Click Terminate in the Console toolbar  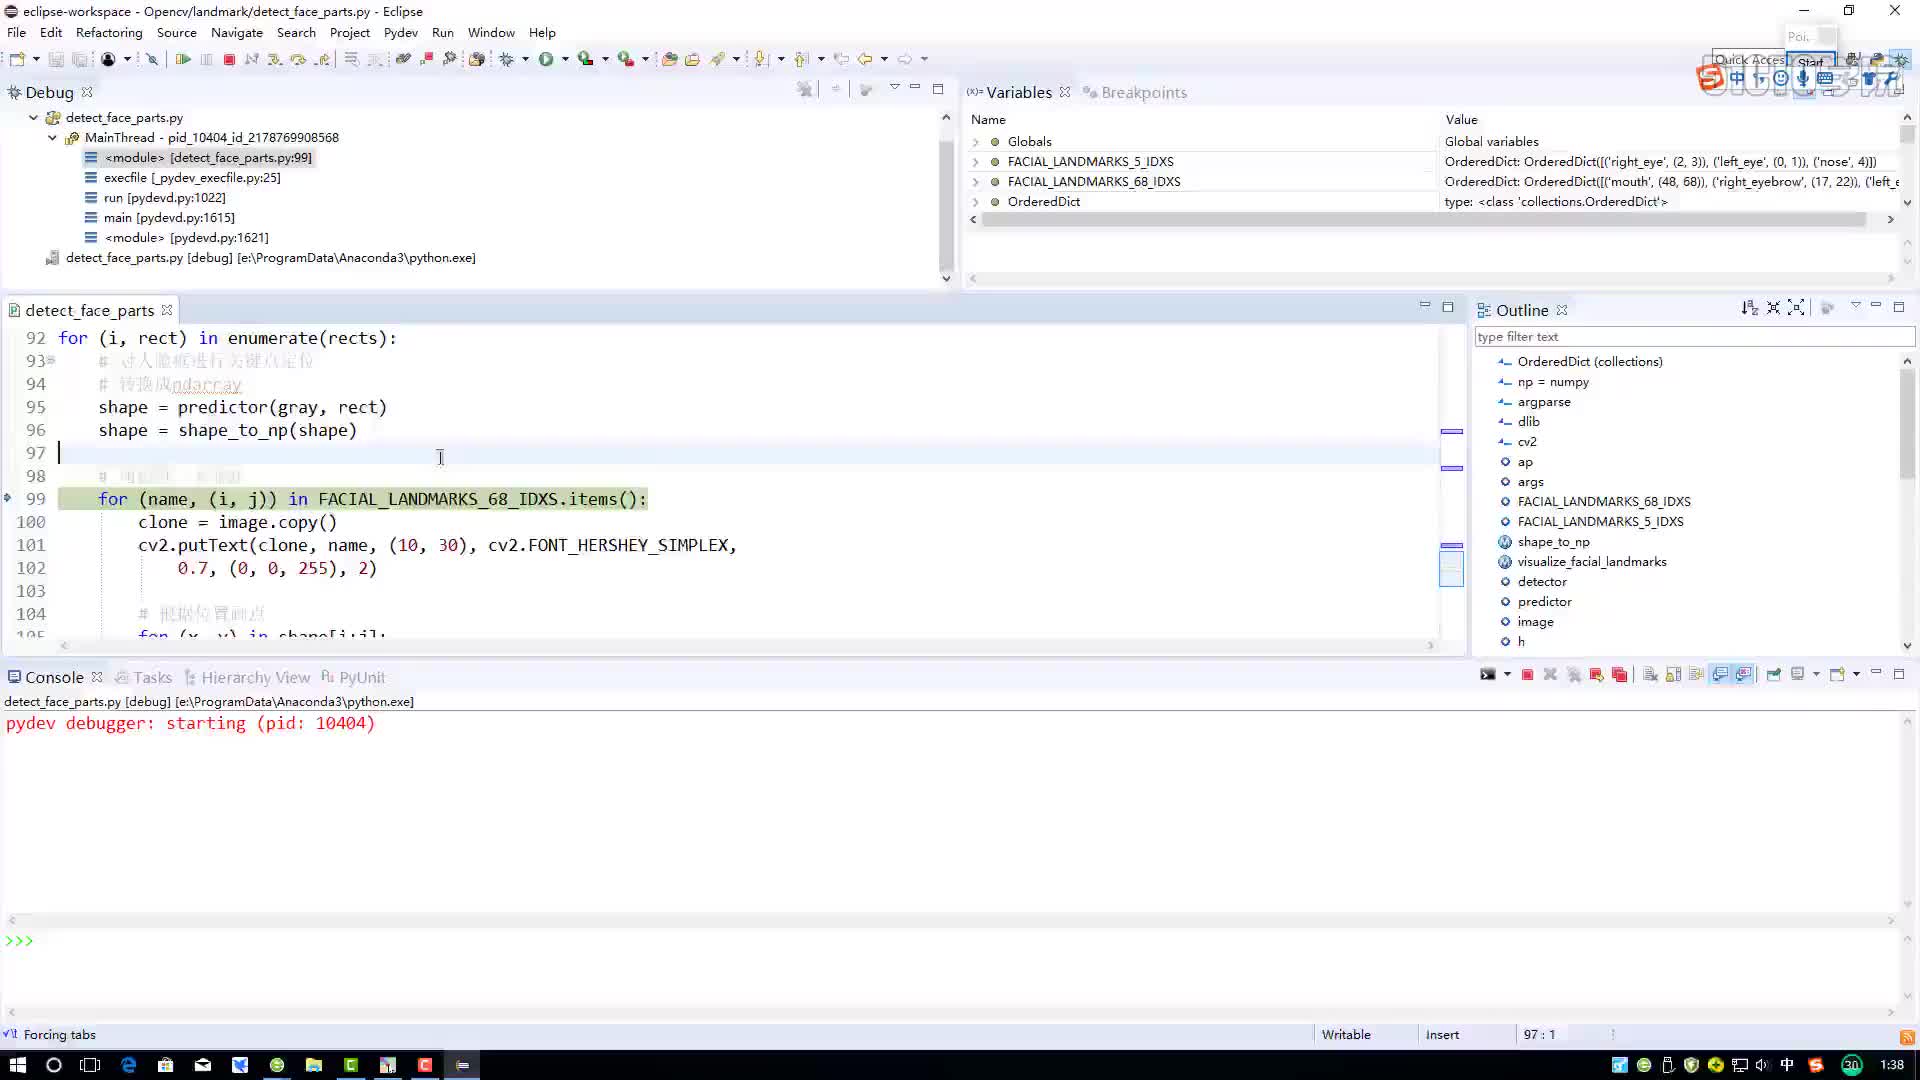tap(1527, 675)
